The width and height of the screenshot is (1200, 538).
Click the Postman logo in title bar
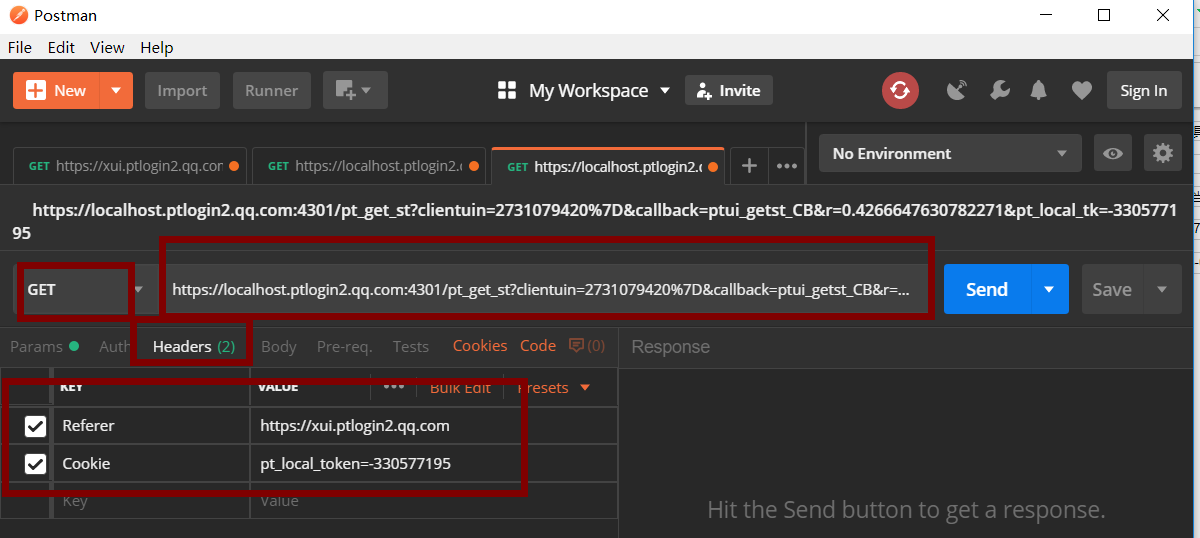coord(18,16)
